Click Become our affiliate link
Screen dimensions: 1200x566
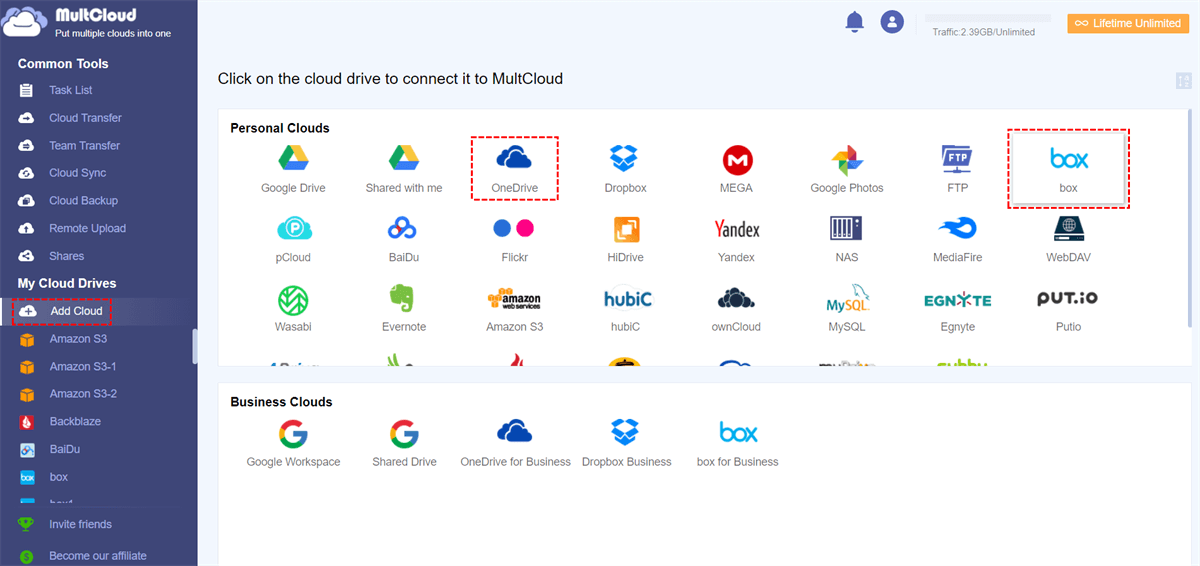point(98,555)
